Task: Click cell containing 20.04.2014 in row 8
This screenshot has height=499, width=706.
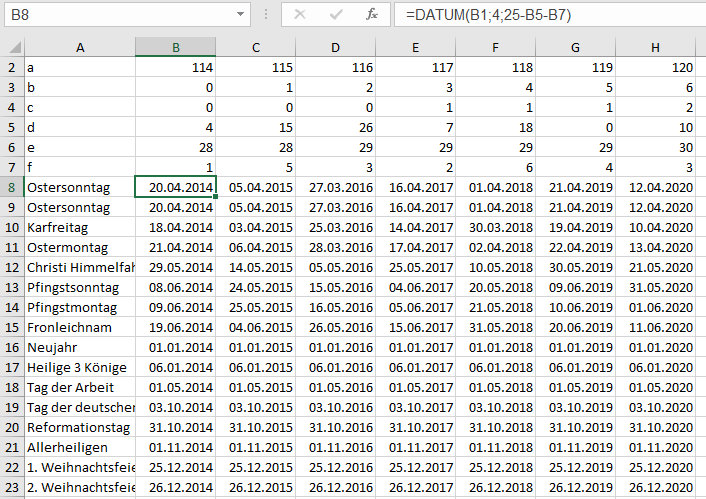Action: [x=175, y=187]
